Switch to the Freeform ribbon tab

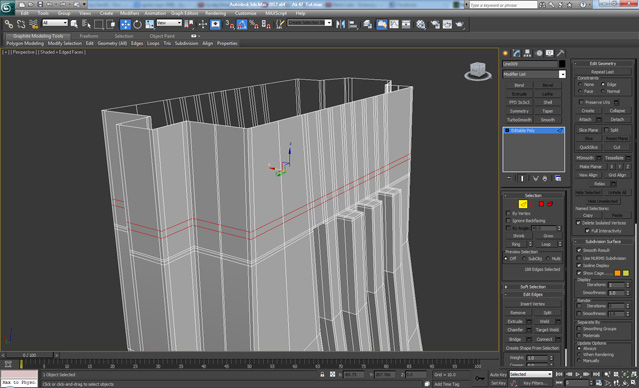click(x=89, y=36)
